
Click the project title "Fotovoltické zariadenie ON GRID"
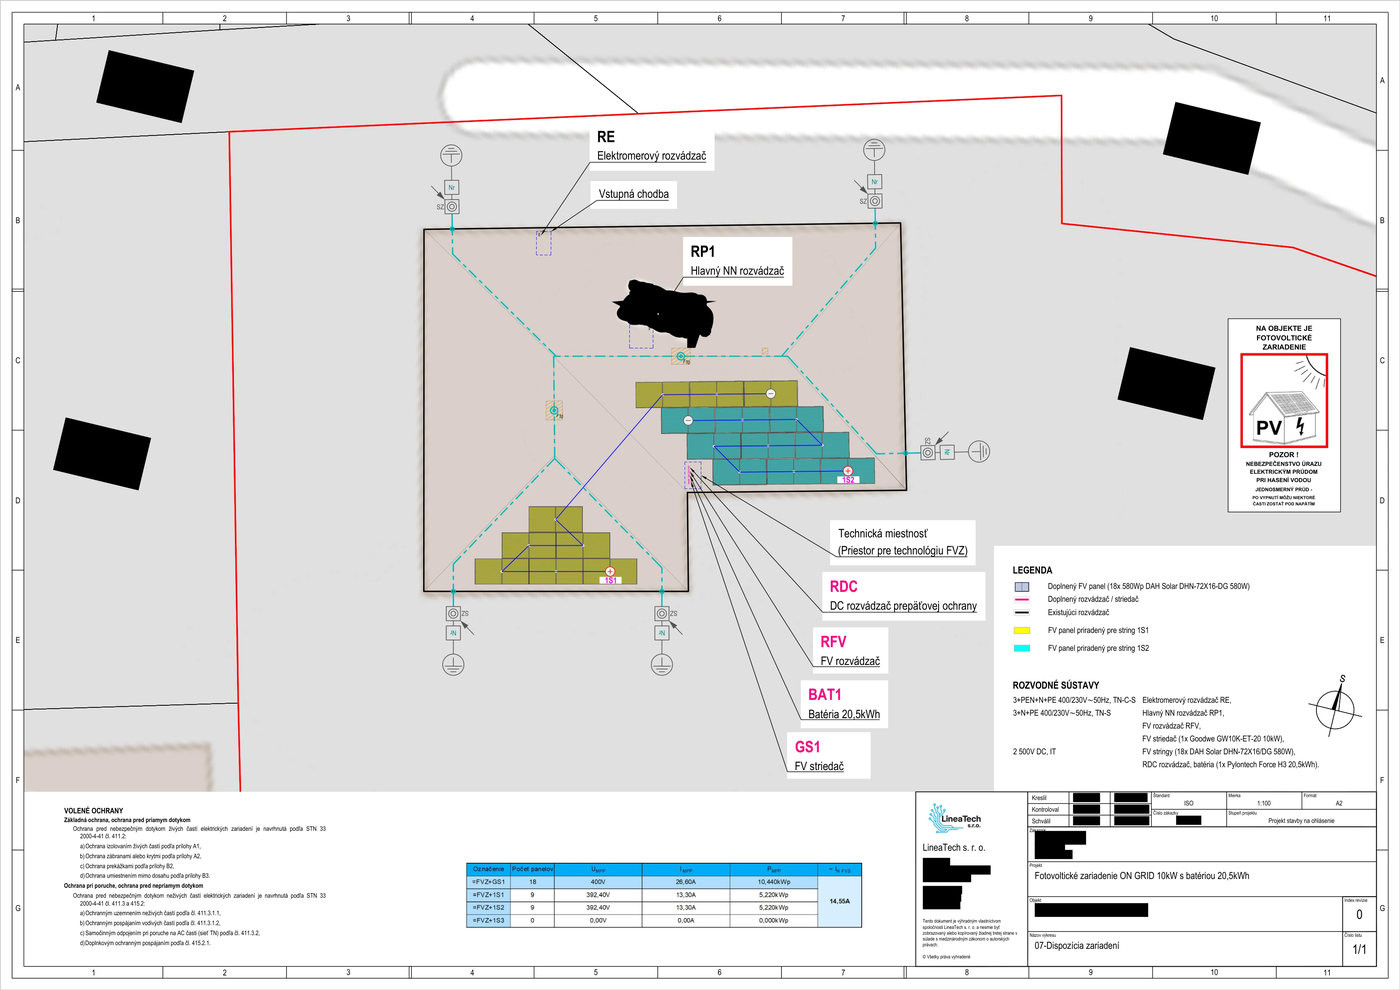coord(1141,876)
